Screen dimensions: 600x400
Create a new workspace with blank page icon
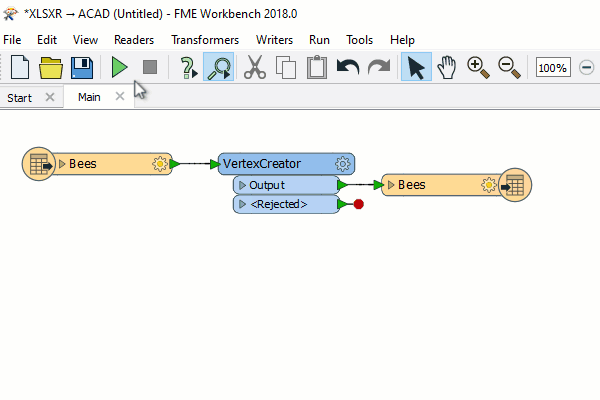pyautogui.click(x=20, y=67)
